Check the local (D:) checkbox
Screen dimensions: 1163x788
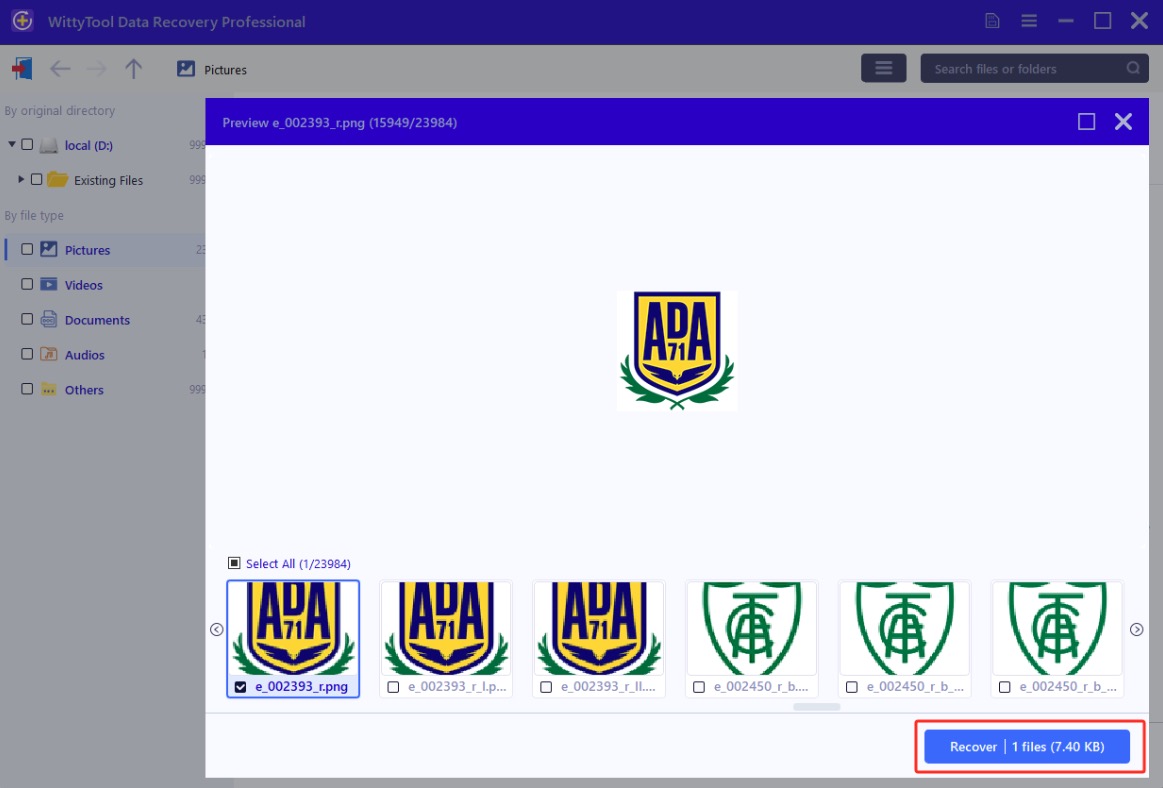(x=27, y=145)
